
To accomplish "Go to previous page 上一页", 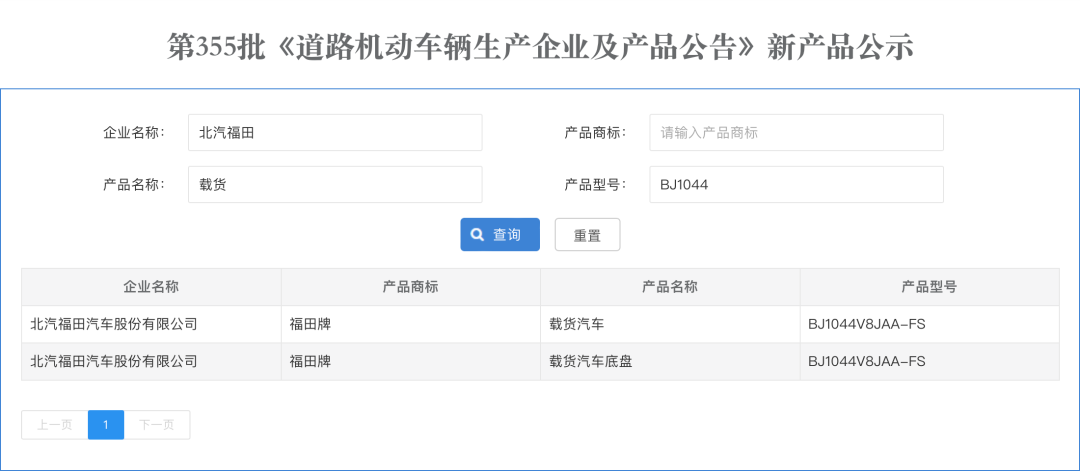I will click(x=54, y=425).
